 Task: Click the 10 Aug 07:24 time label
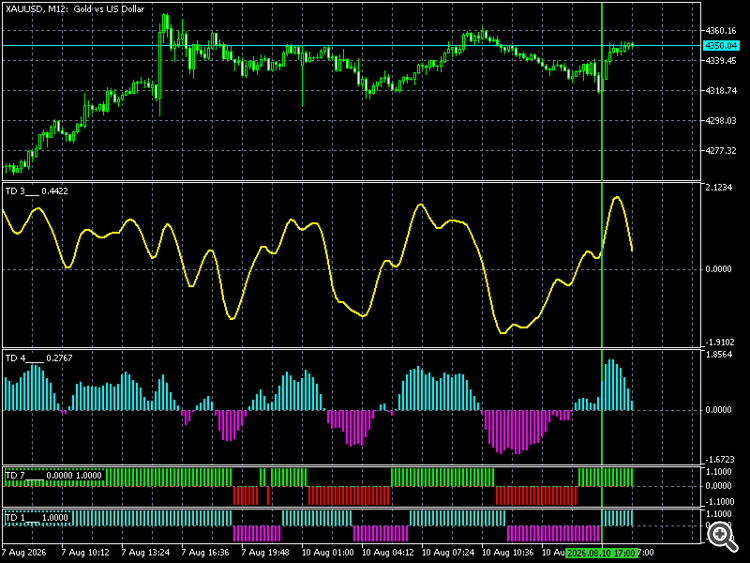[x=448, y=553]
